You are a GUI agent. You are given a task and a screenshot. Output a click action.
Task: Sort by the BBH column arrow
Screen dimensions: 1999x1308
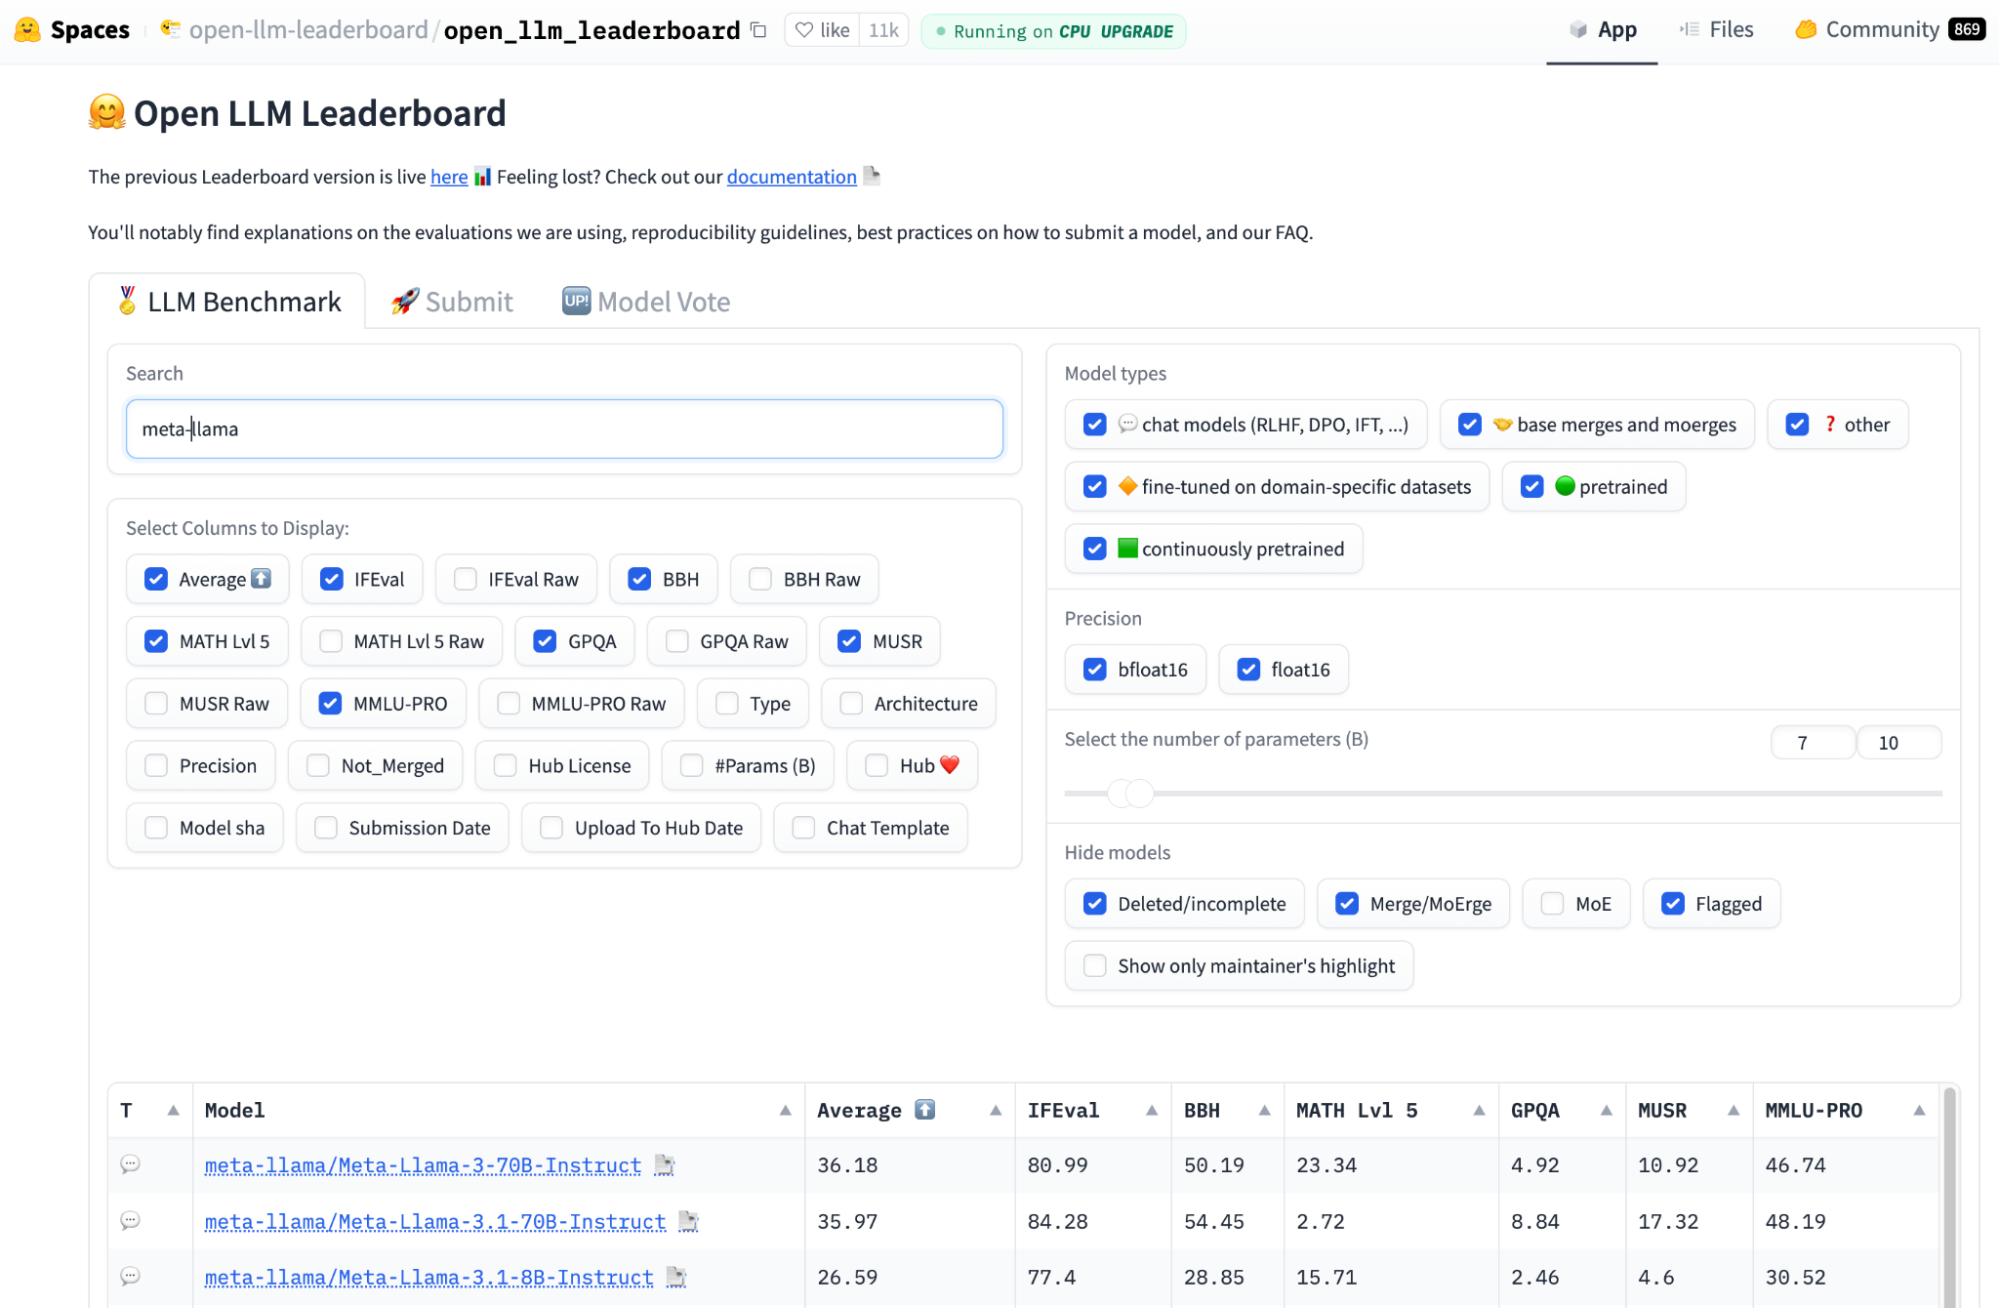click(x=1264, y=1110)
